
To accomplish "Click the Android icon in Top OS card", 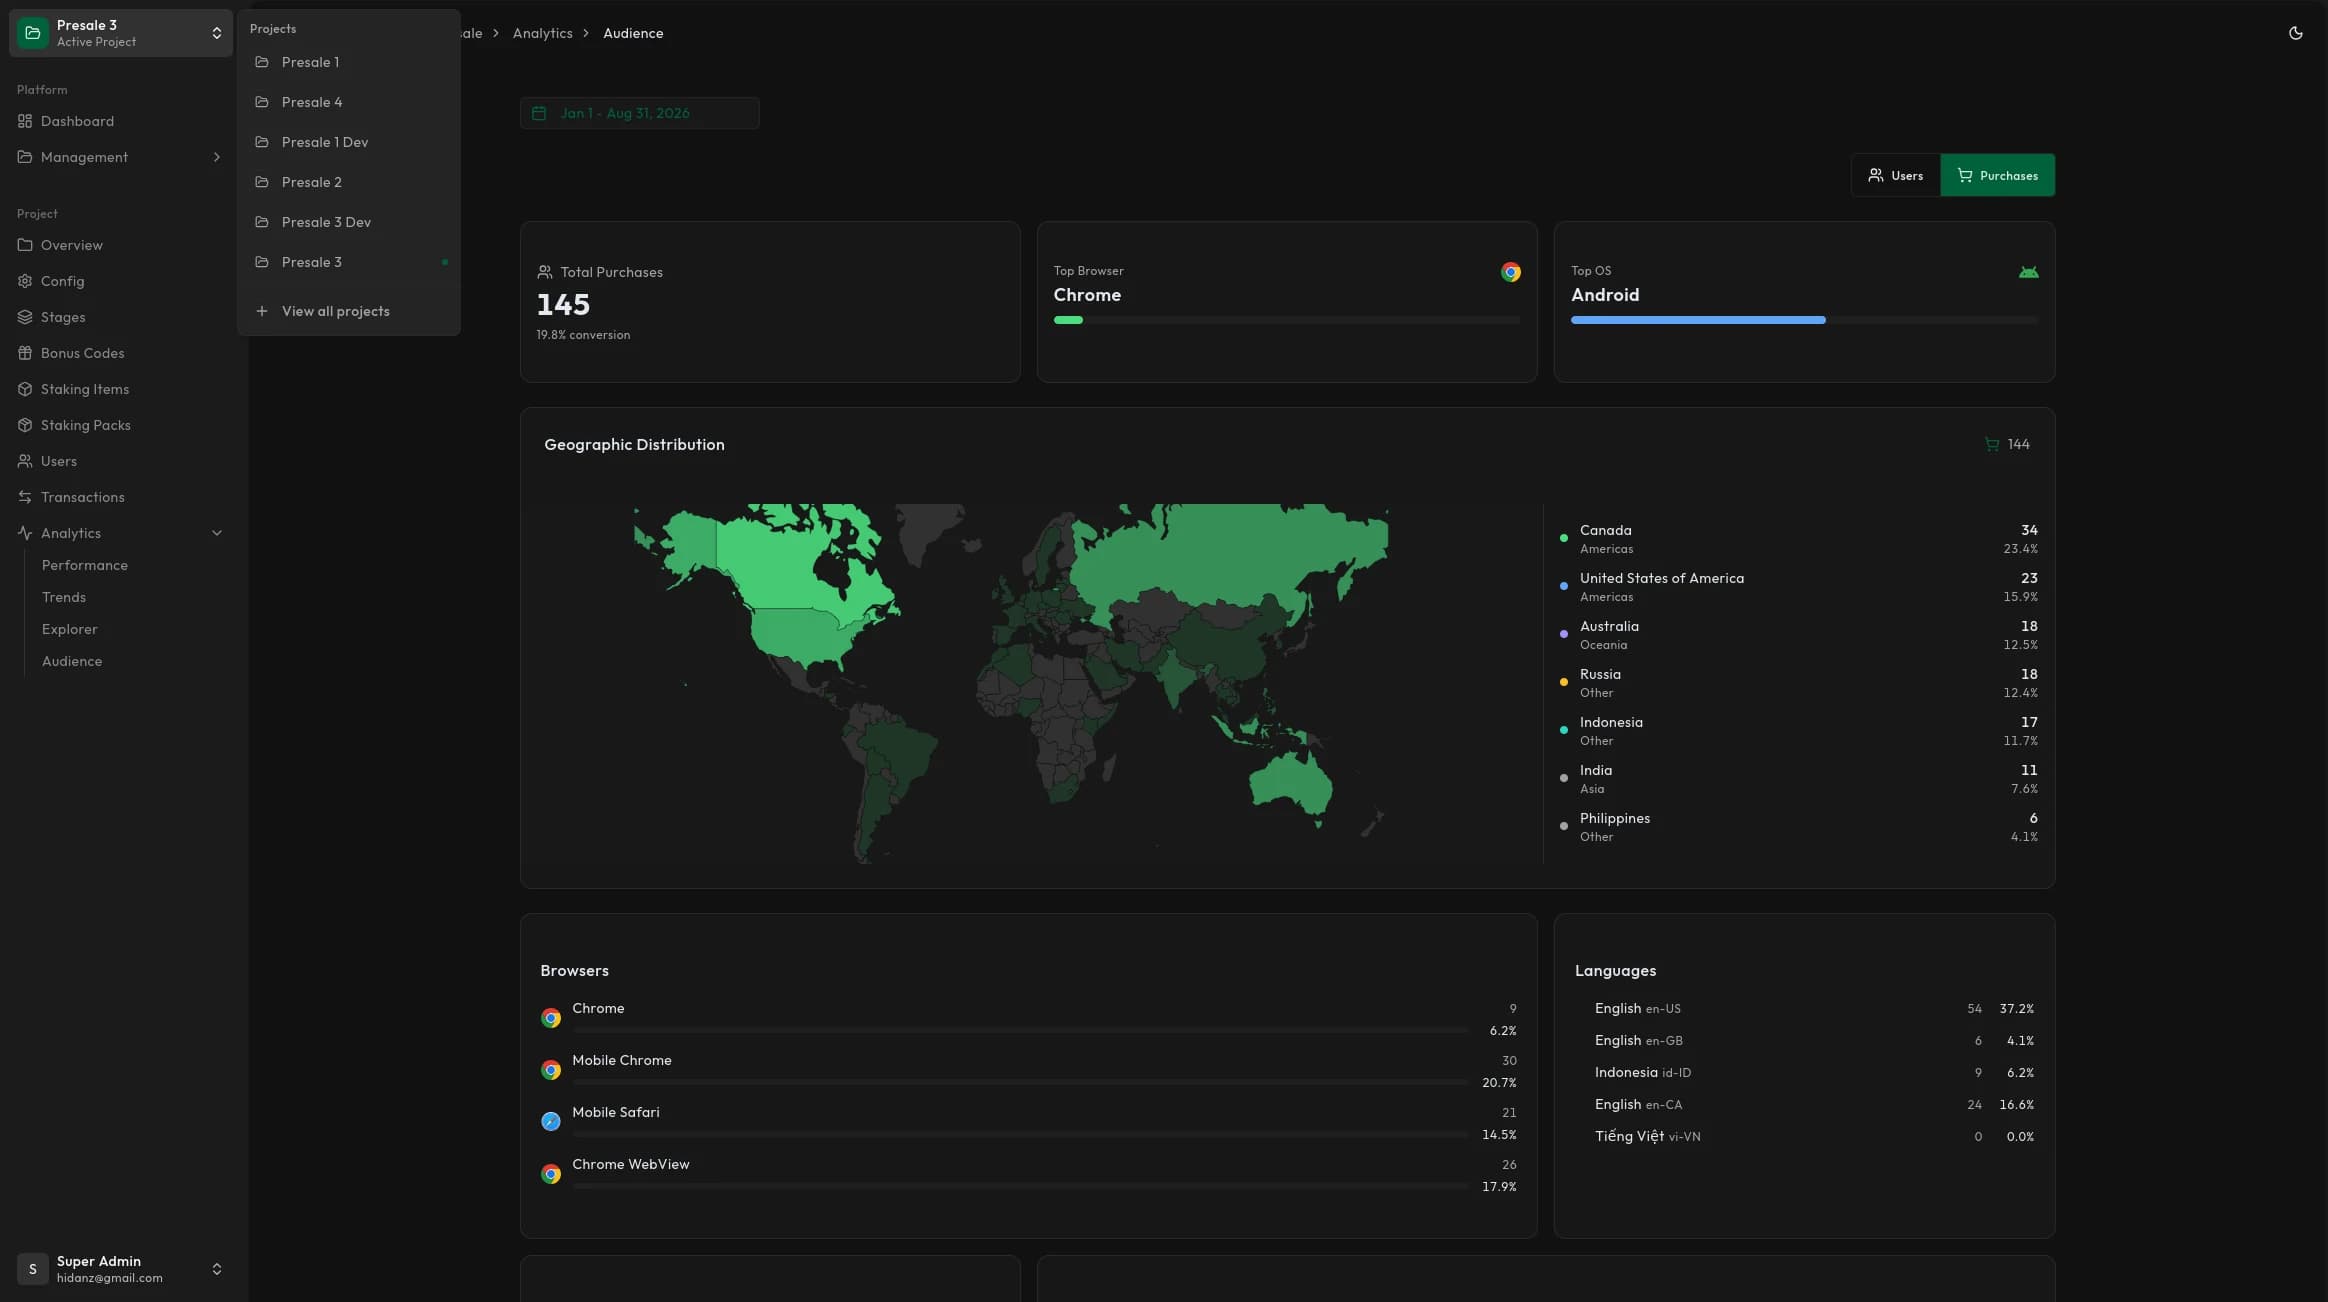I will [2028, 272].
